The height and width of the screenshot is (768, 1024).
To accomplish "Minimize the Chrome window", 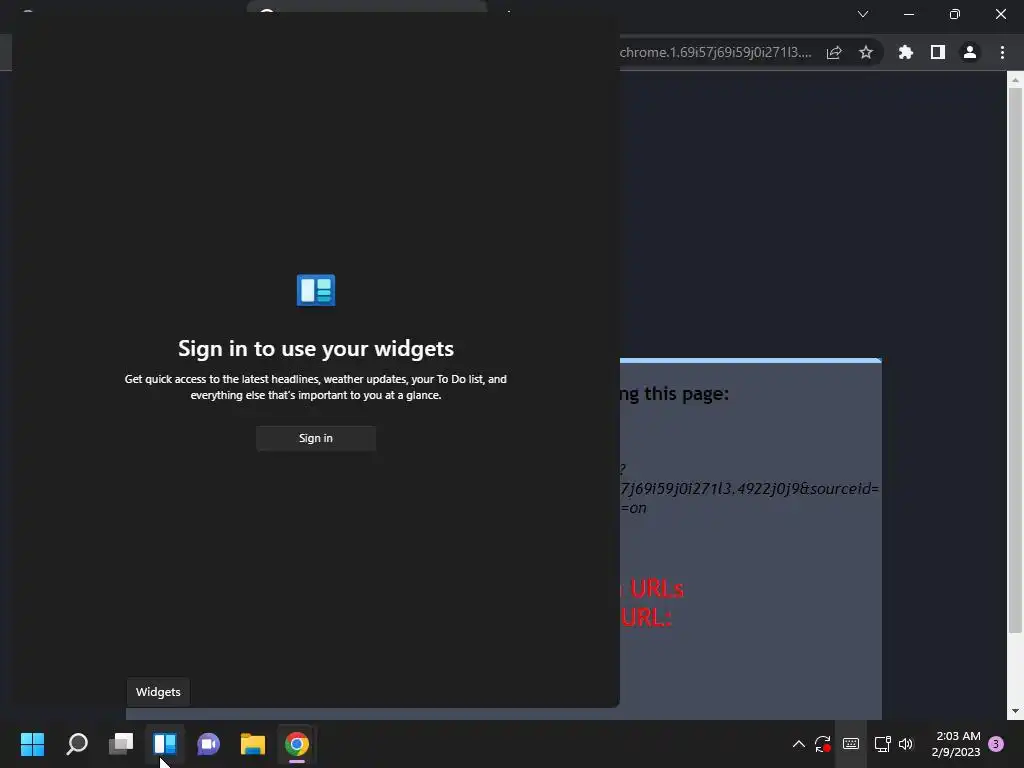I will click(x=908, y=14).
